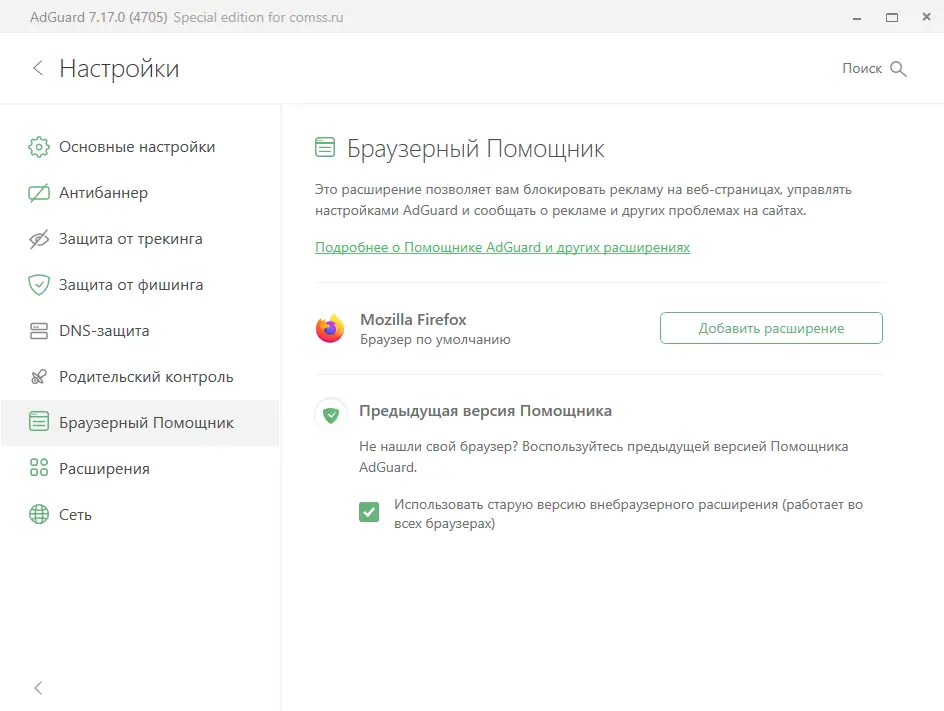944x711 pixels.
Task: Click the back arrow beside the Настройки title
Action: 38,68
